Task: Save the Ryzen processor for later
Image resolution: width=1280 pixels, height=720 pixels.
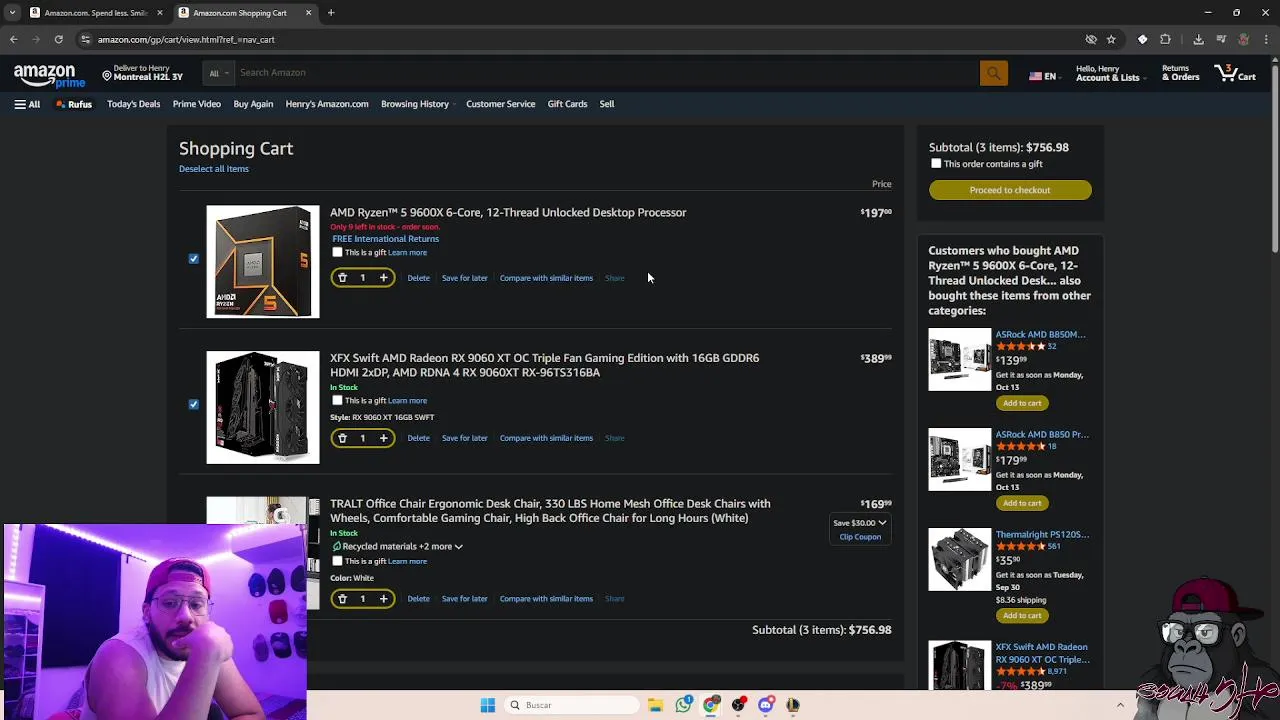Action: click(x=465, y=278)
